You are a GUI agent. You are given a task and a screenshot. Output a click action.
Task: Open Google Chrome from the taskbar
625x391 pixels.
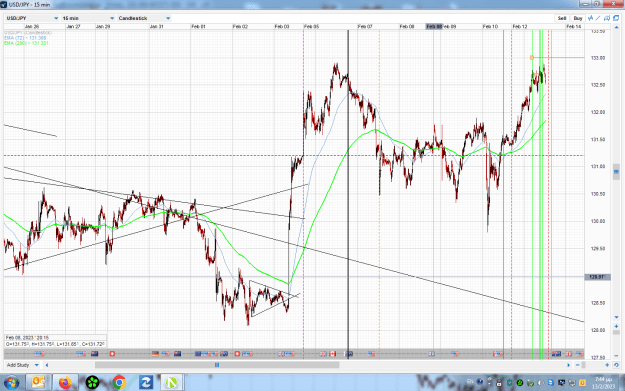click(x=119, y=383)
